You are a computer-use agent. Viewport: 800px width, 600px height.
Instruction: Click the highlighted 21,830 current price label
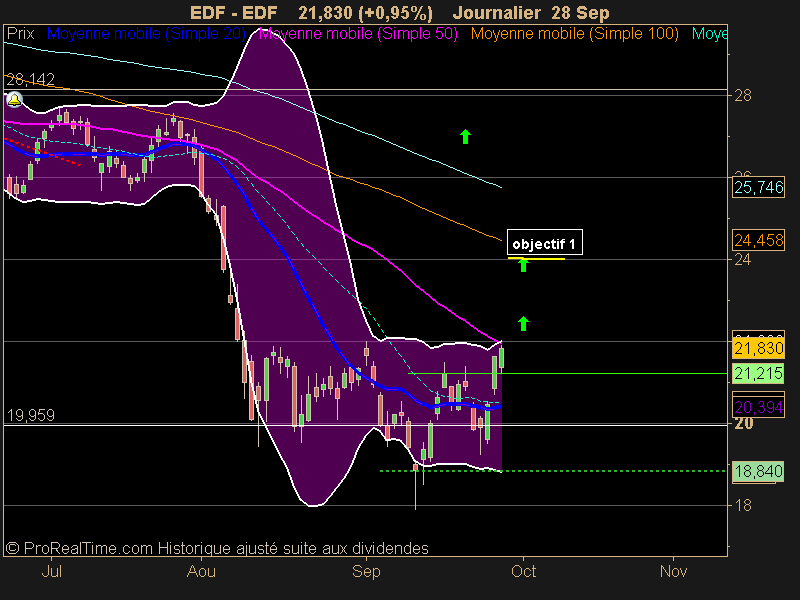pos(759,348)
